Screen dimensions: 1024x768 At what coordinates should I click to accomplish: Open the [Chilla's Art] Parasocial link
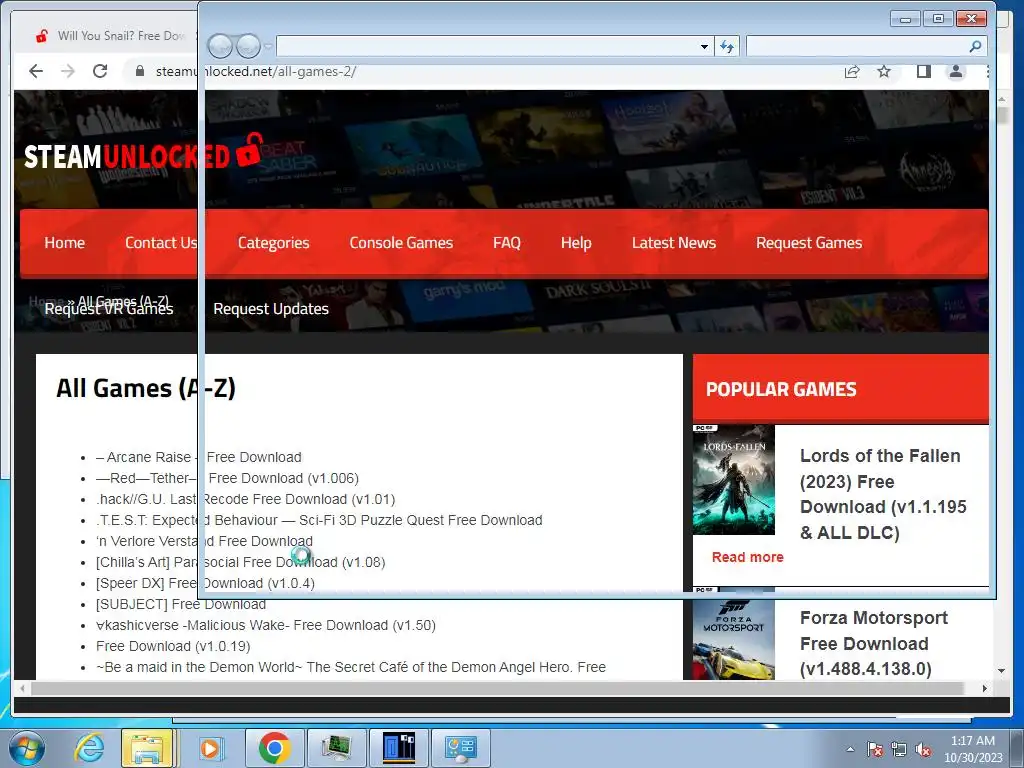(x=240, y=562)
